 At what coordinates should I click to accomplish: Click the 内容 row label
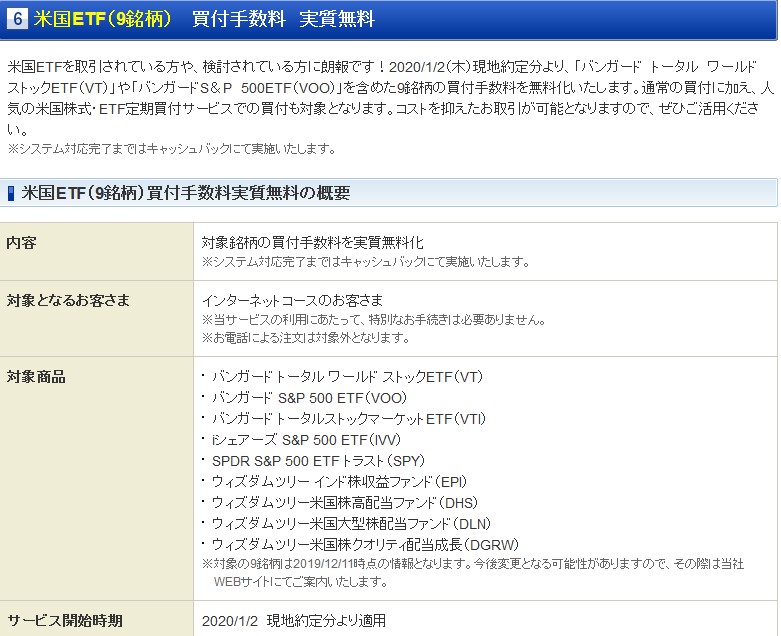21,243
